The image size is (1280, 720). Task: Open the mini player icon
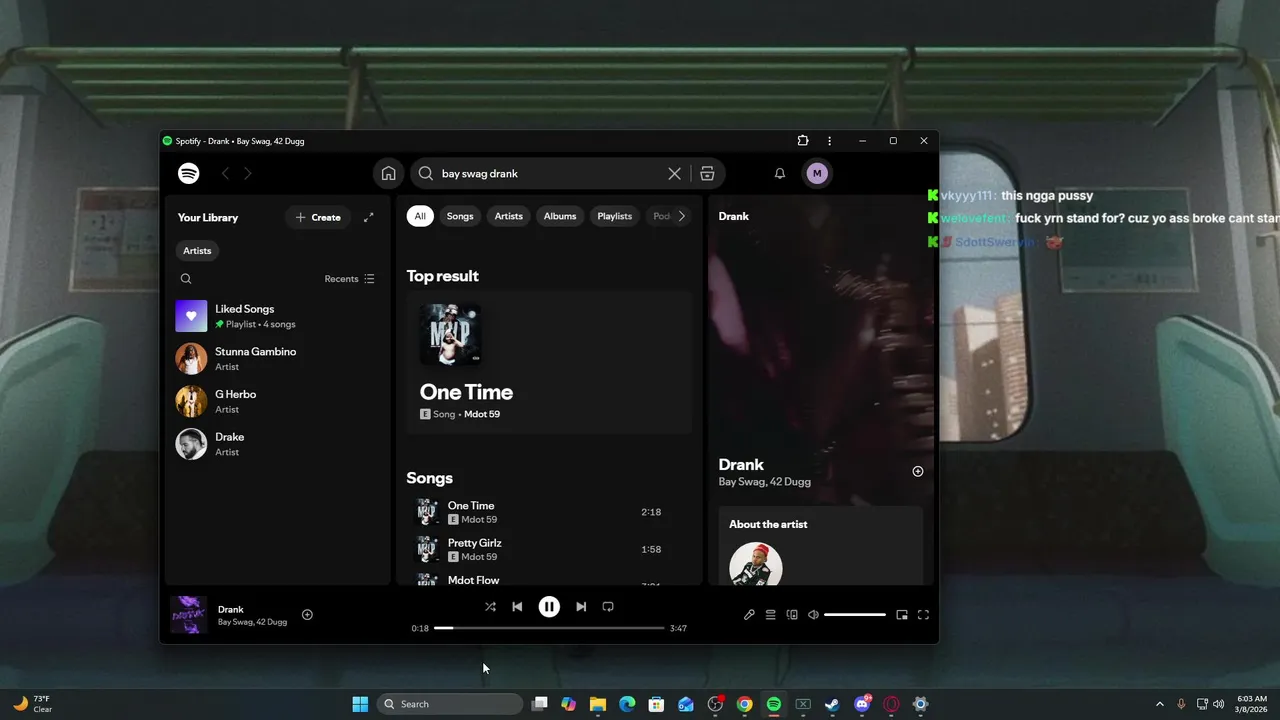[x=902, y=615]
